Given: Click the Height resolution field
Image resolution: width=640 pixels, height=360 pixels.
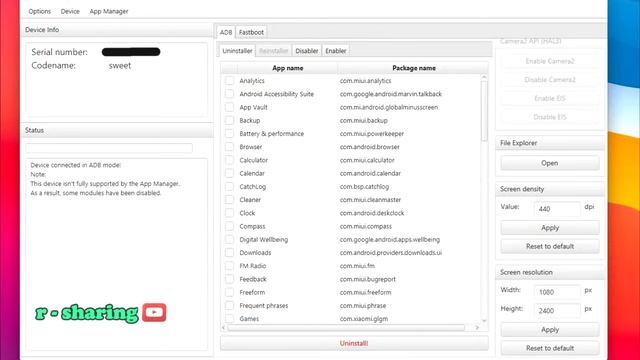Looking at the screenshot, I should pos(557,310).
